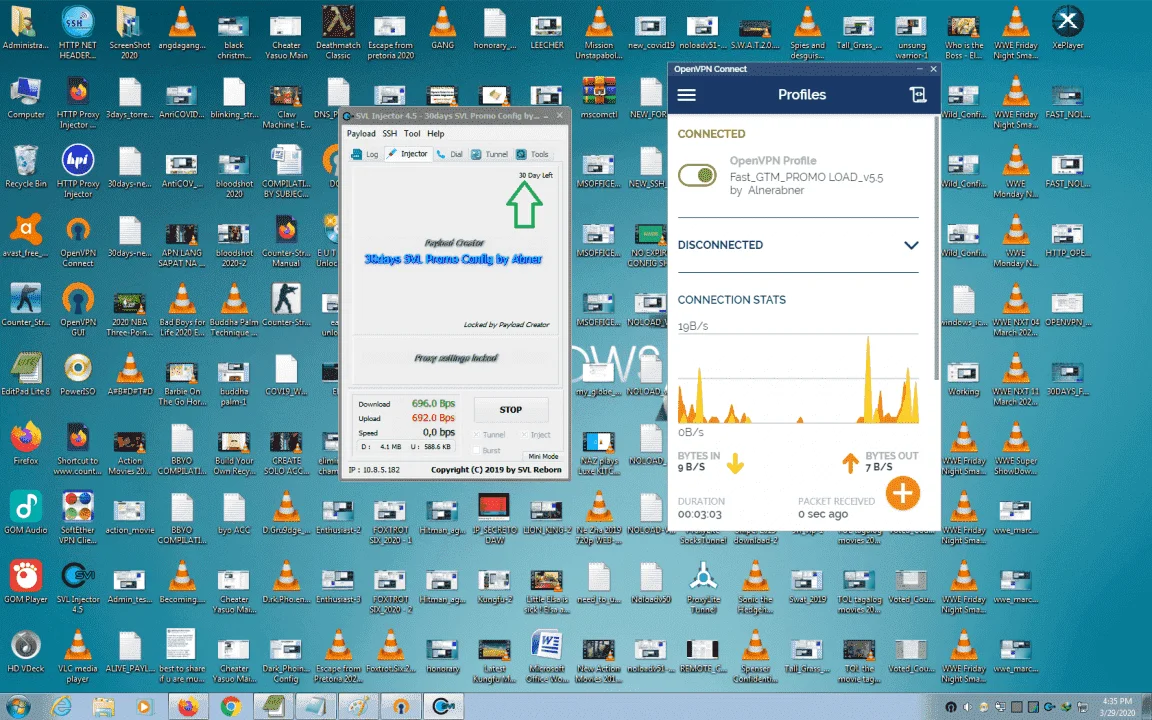Switch to the Tools tab in SVL Injector
Screen dimensions: 1152x720
point(532,154)
